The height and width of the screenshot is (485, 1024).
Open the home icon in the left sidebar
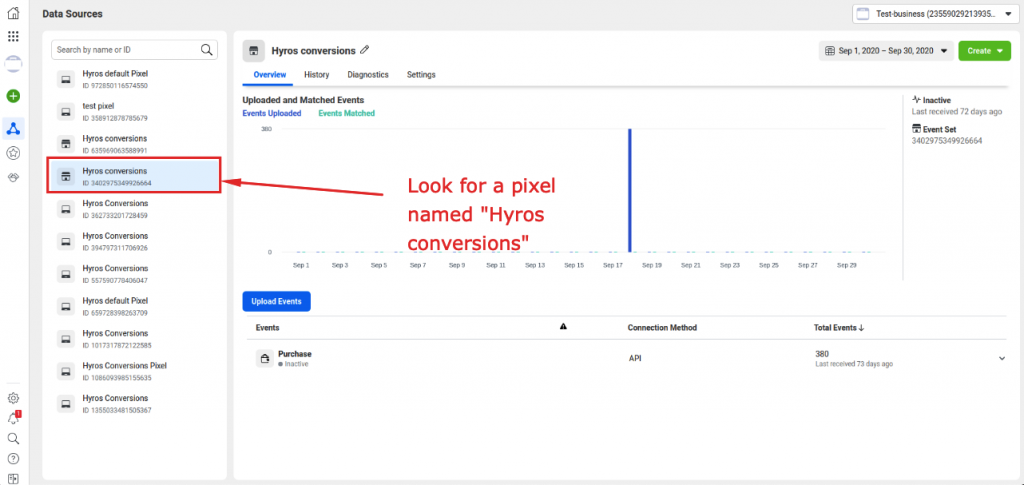(x=13, y=12)
